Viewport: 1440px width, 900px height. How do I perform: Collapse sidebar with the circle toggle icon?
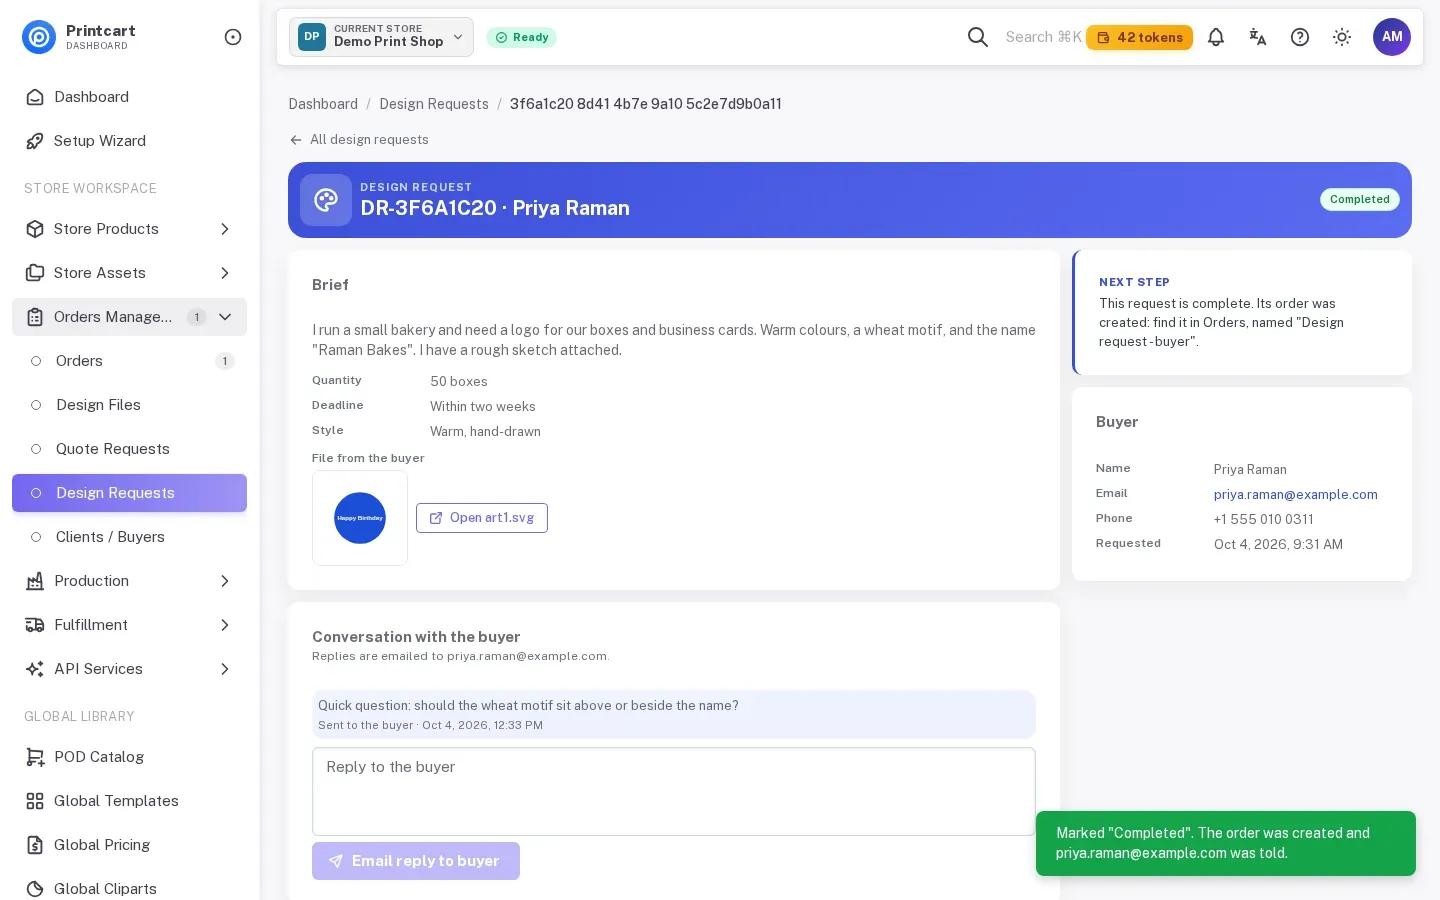pos(233,37)
